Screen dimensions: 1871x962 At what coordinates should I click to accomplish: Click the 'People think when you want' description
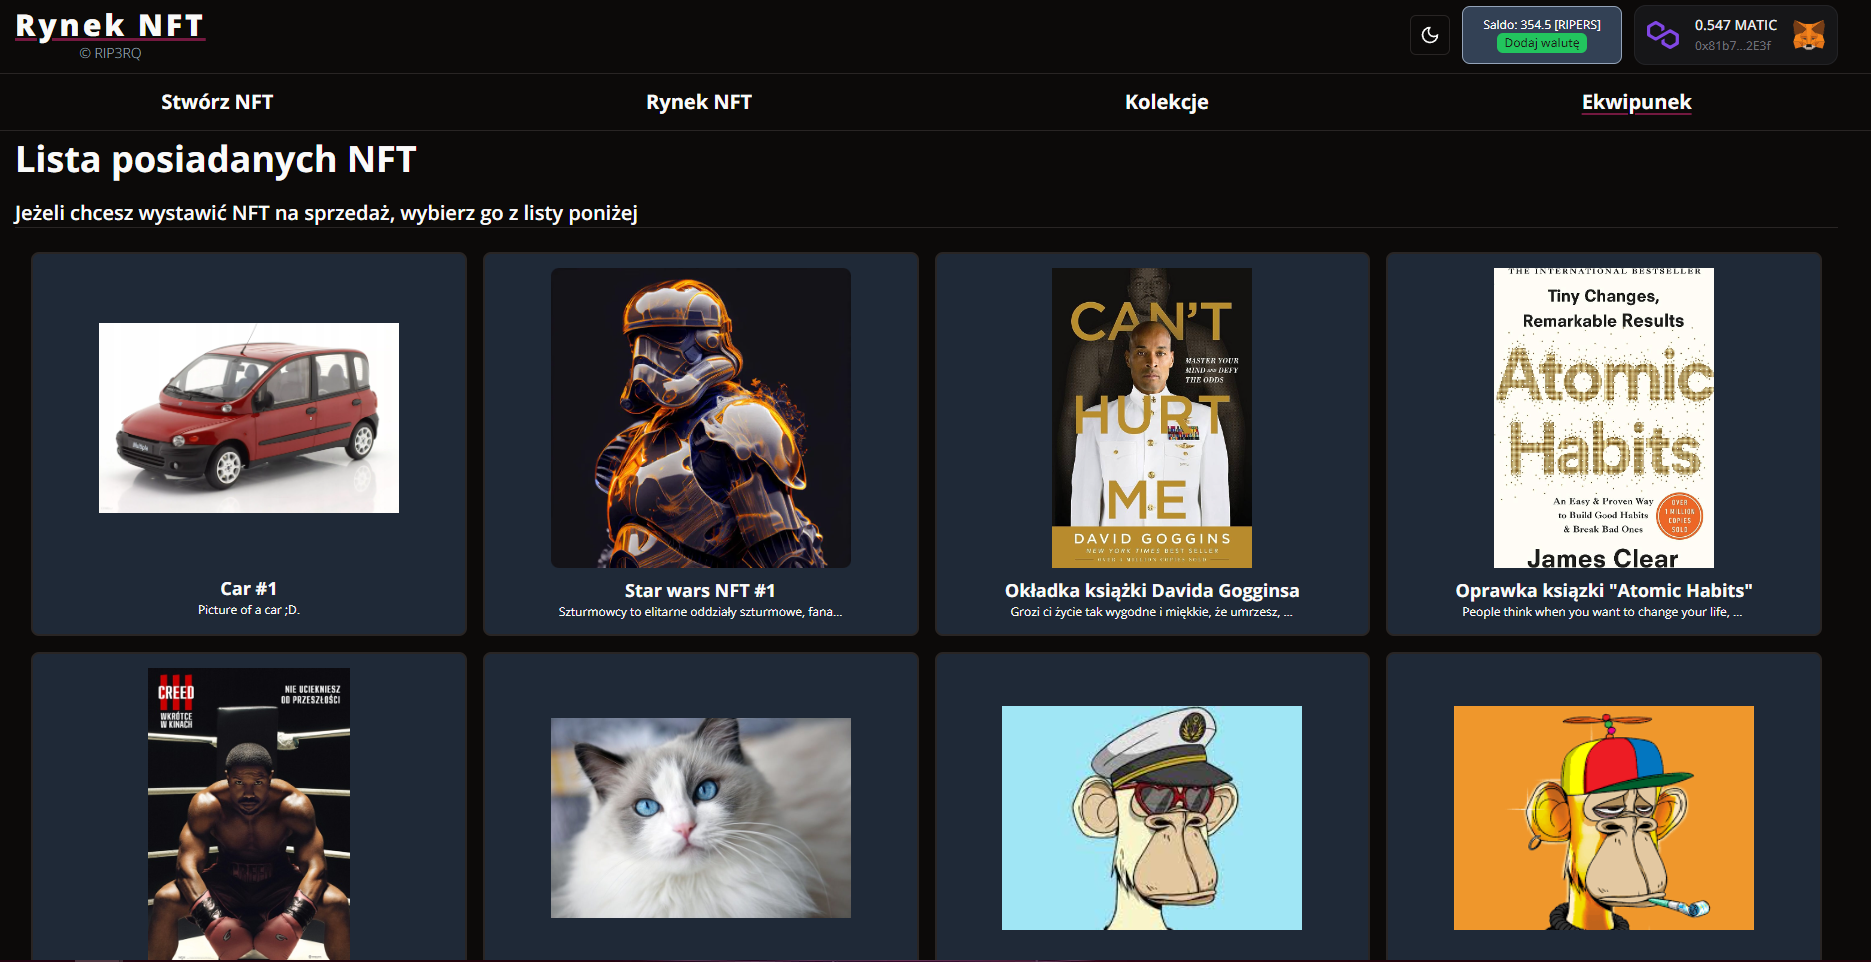[1603, 612]
